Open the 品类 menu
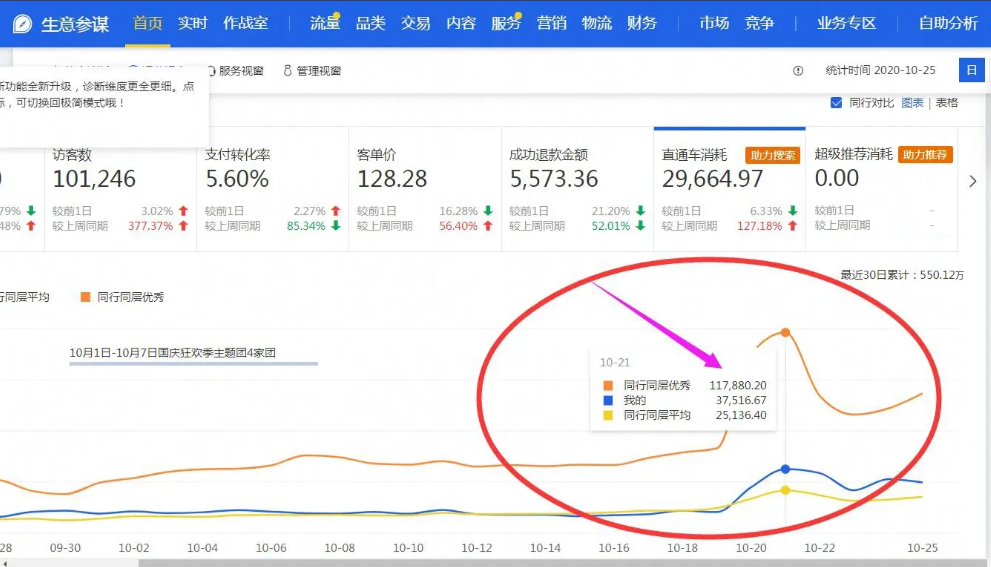The width and height of the screenshot is (991, 567). [x=370, y=23]
